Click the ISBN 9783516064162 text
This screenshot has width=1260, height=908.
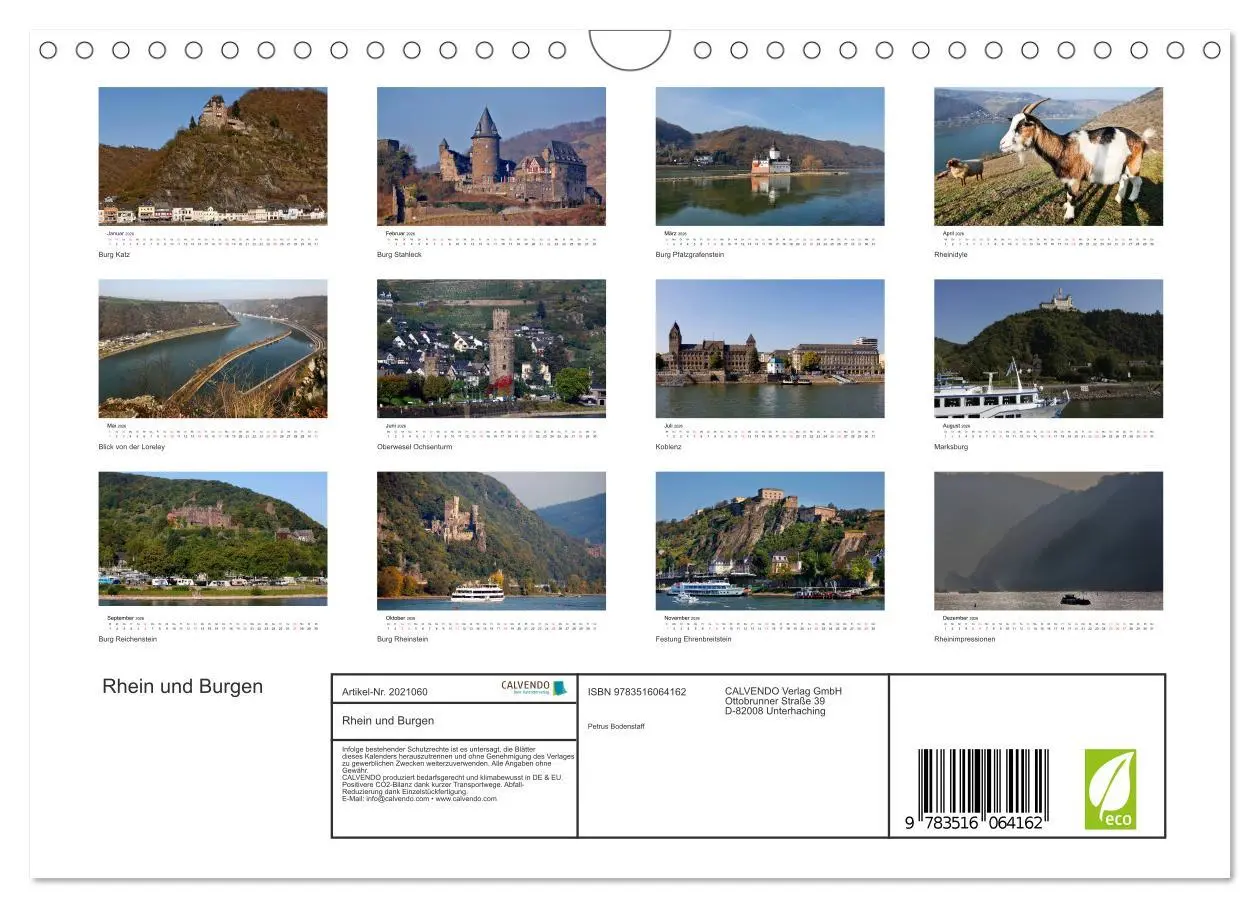tap(635, 690)
